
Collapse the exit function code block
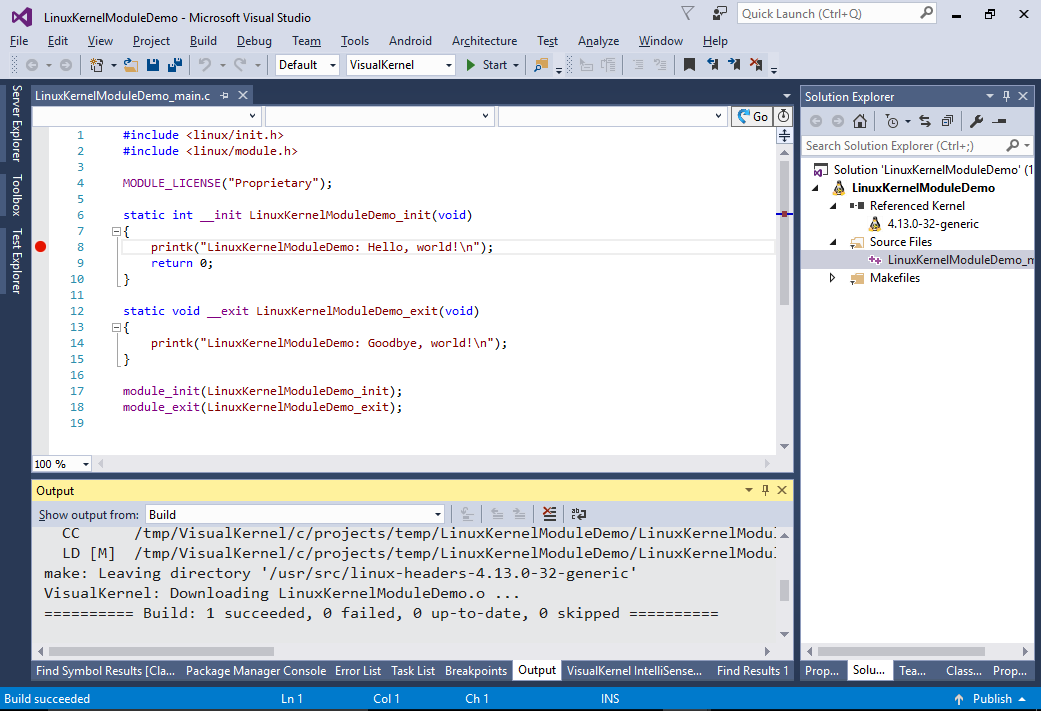click(x=116, y=327)
